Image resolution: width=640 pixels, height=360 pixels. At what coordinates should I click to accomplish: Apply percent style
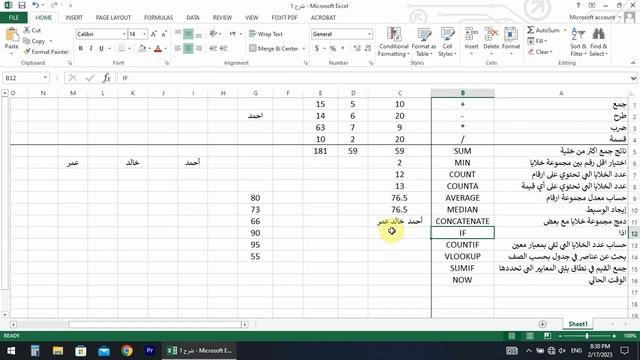(333, 48)
